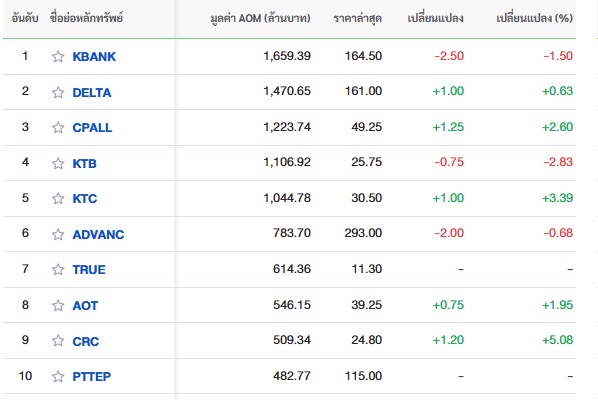598x400 pixels.
Task: Open the ADVANC symbol link
Action: tap(98, 234)
